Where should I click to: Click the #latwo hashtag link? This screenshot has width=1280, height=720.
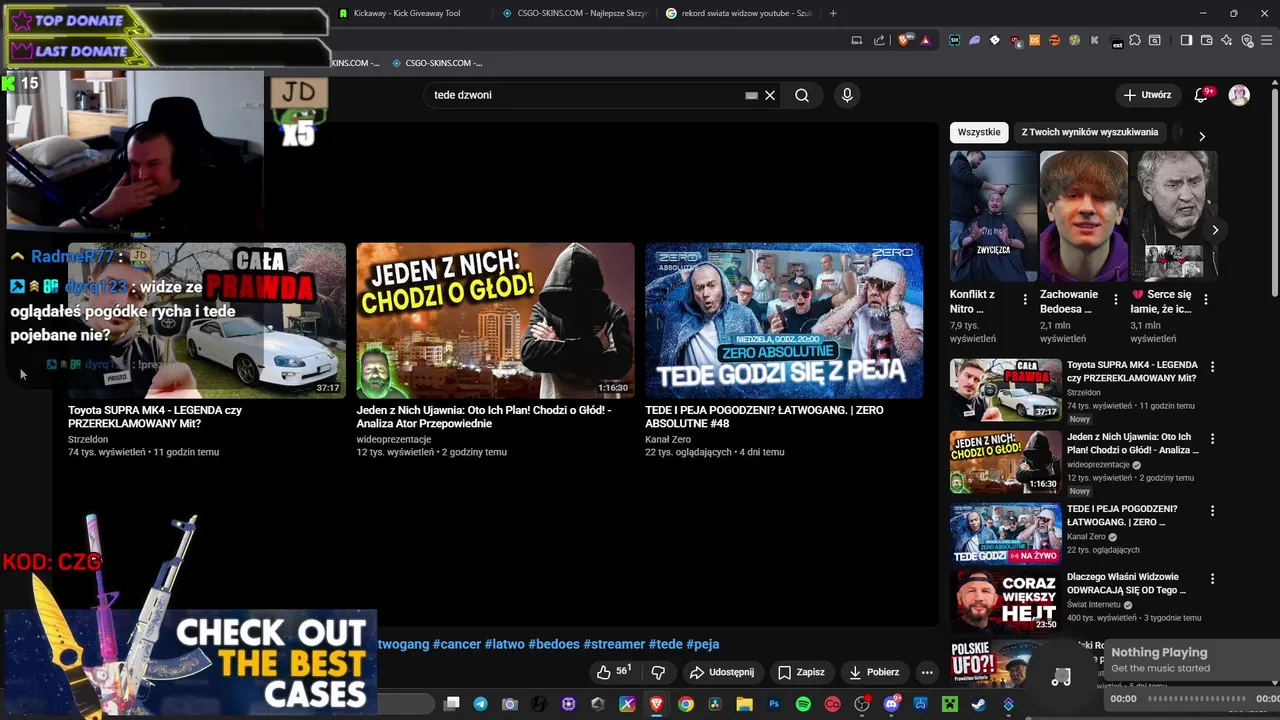pyautogui.click(x=504, y=644)
